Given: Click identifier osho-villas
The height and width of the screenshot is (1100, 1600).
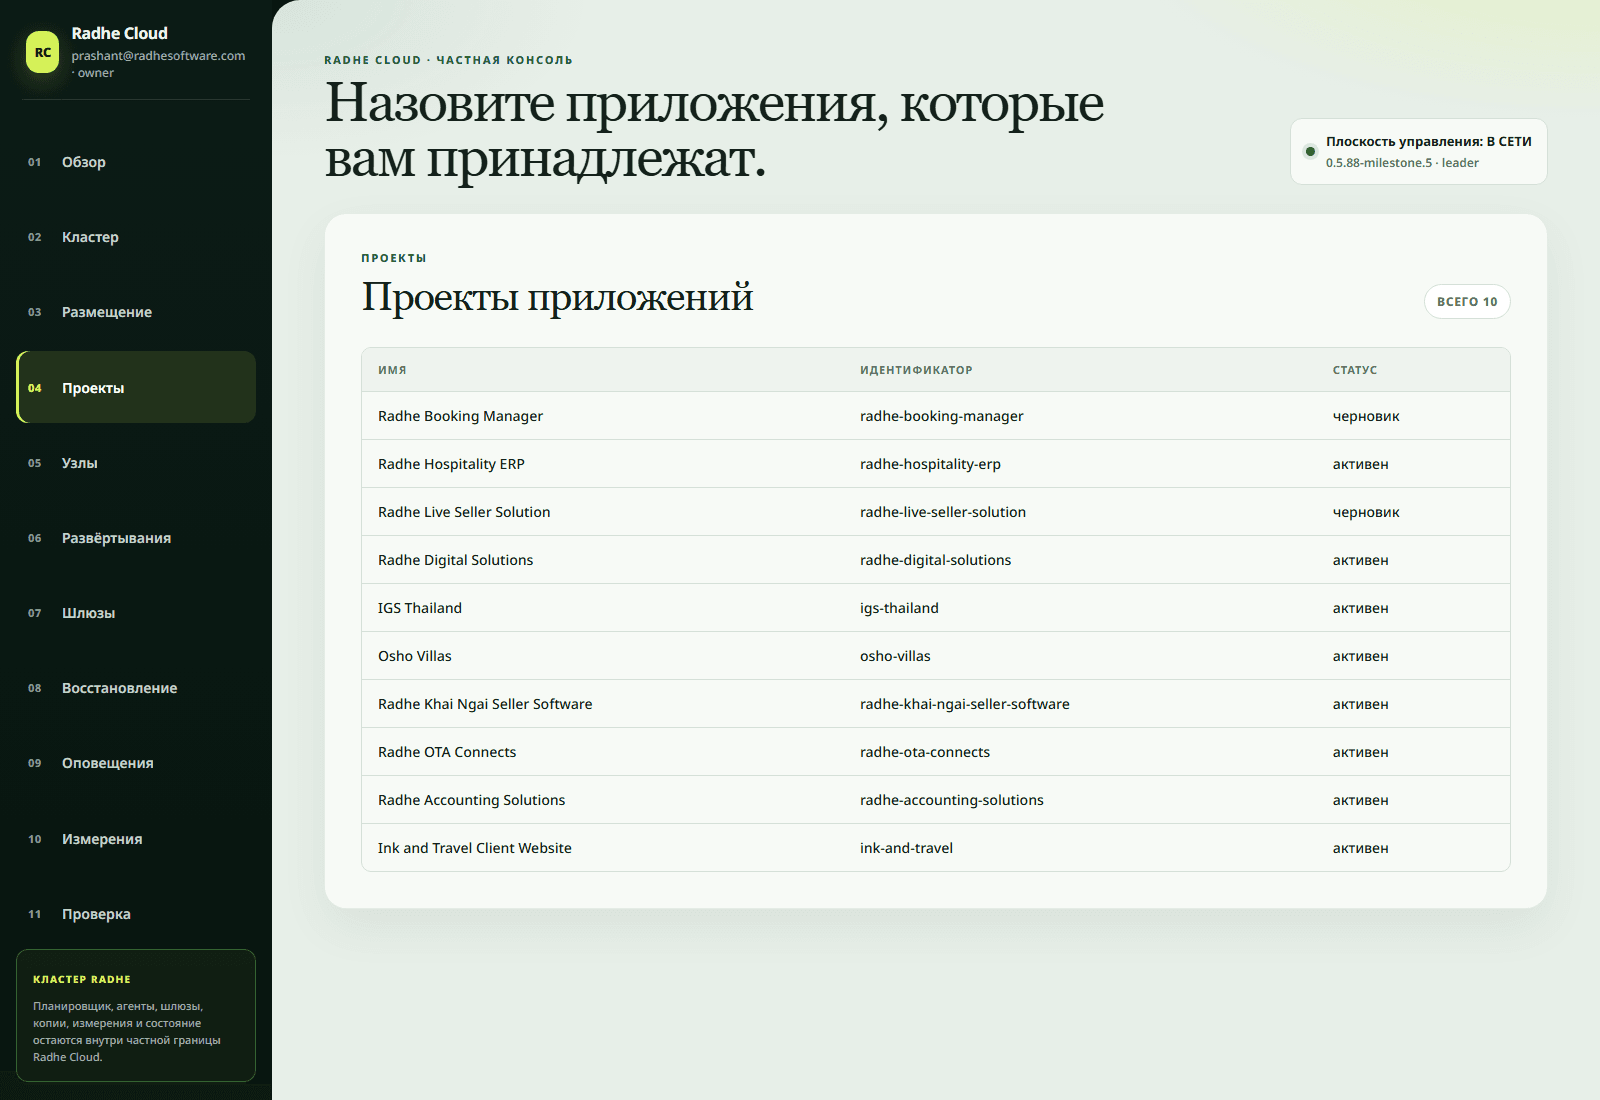Looking at the screenshot, I should pos(895,656).
